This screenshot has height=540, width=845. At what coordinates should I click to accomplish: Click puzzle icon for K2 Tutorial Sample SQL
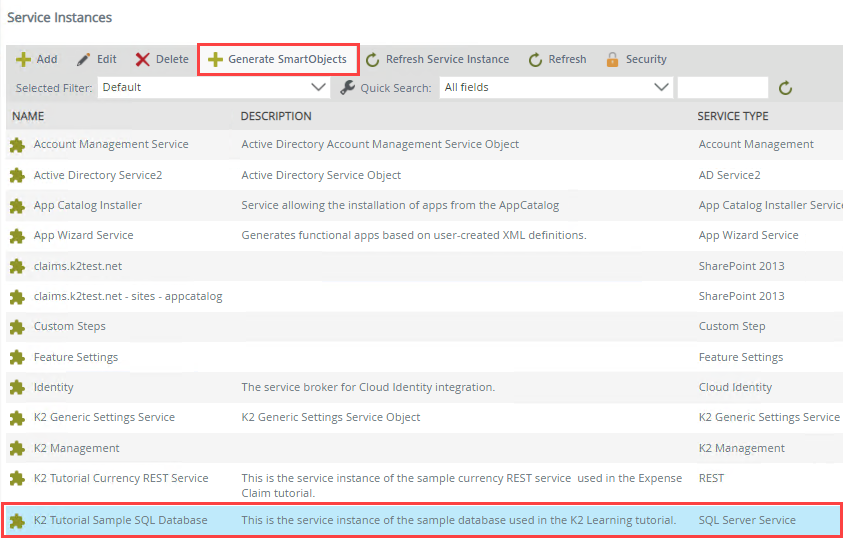pyautogui.click(x=17, y=521)
